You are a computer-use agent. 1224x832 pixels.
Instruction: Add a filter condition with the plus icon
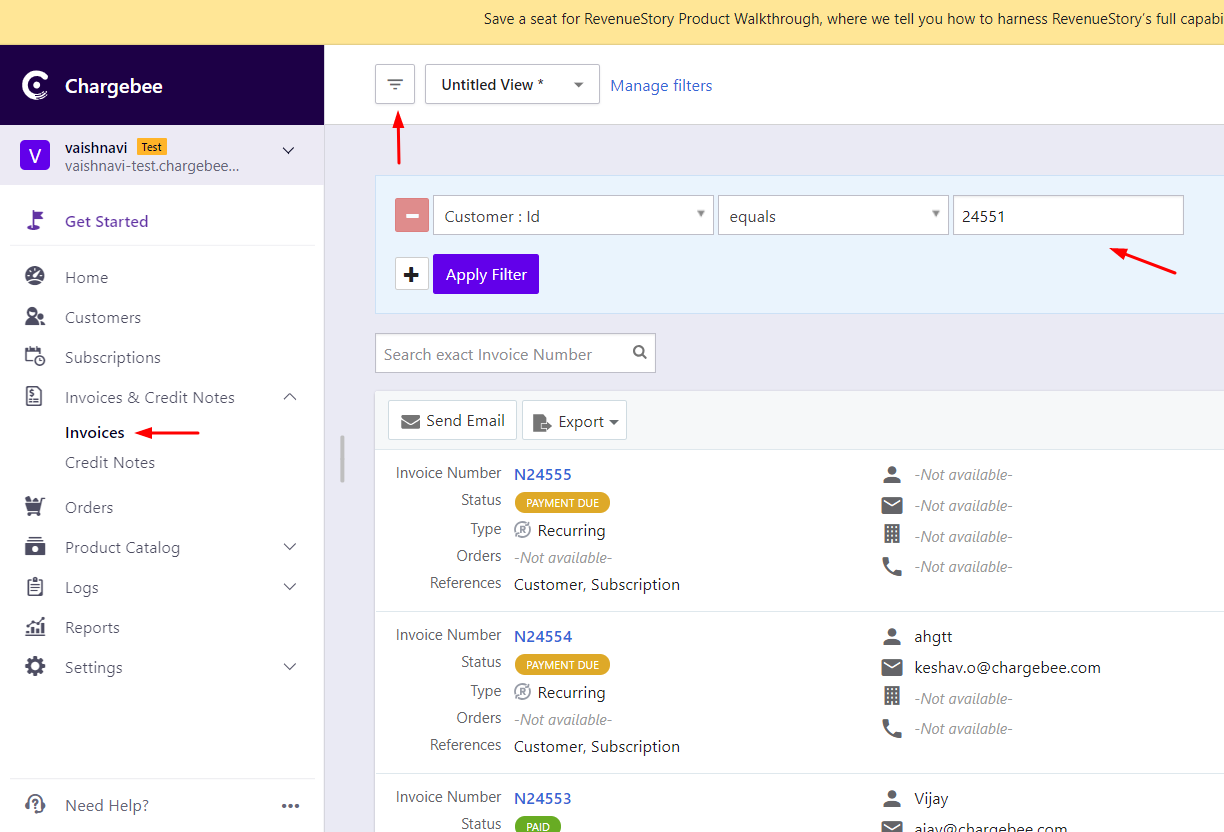tap(411, 273)
